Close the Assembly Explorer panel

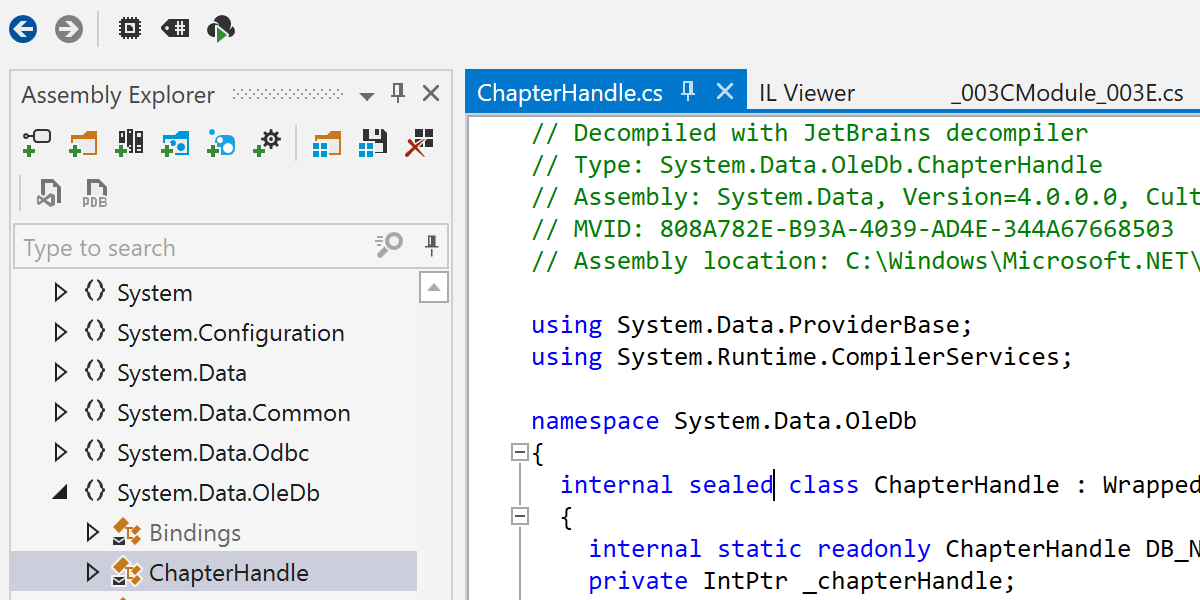[x=431, y=94]
